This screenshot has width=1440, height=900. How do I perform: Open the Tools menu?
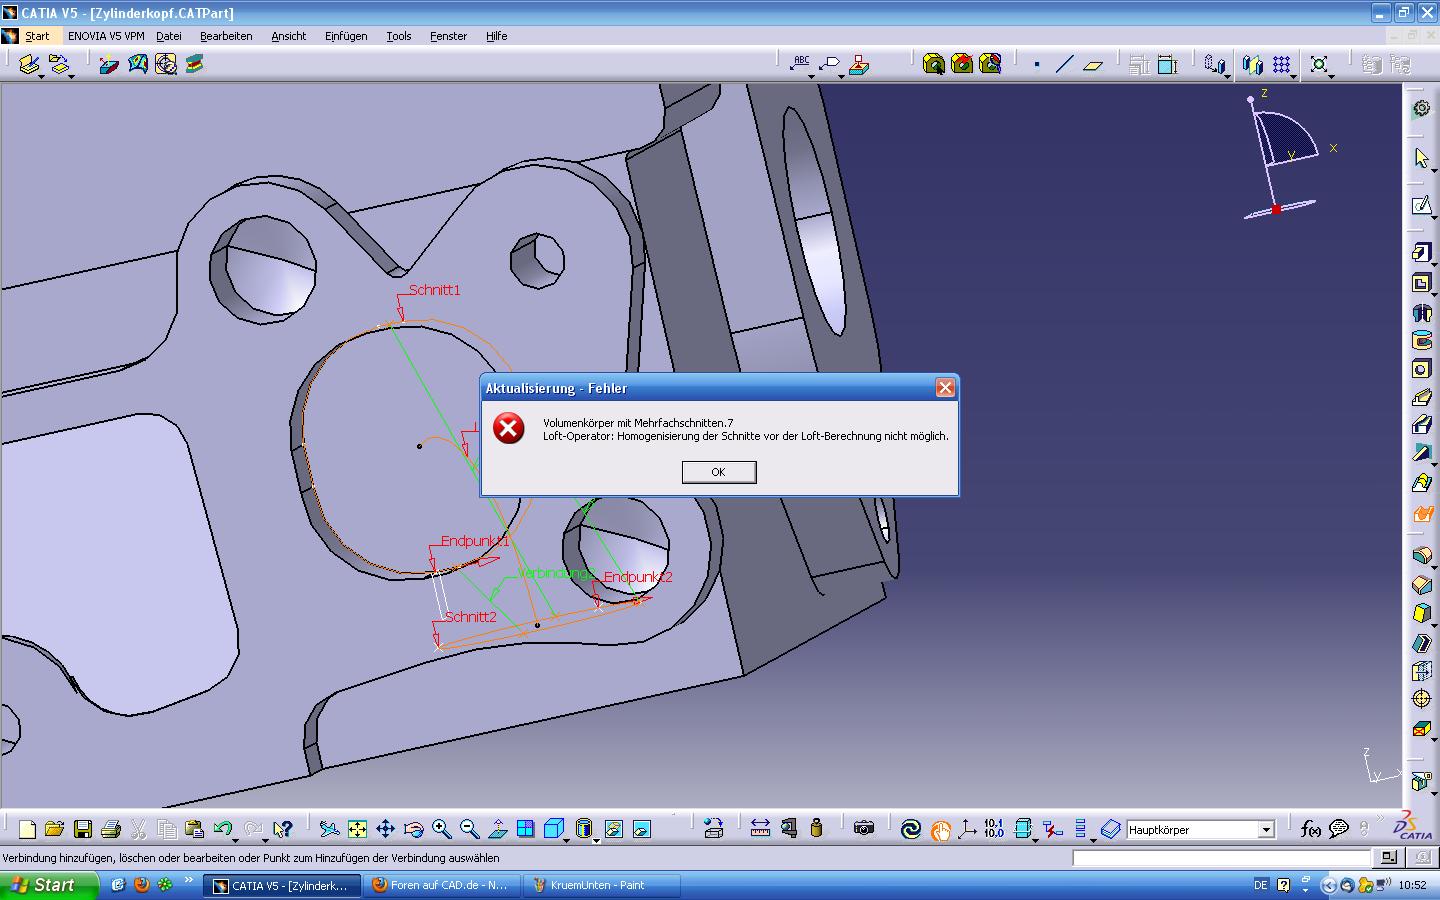[x=398, y=36]
